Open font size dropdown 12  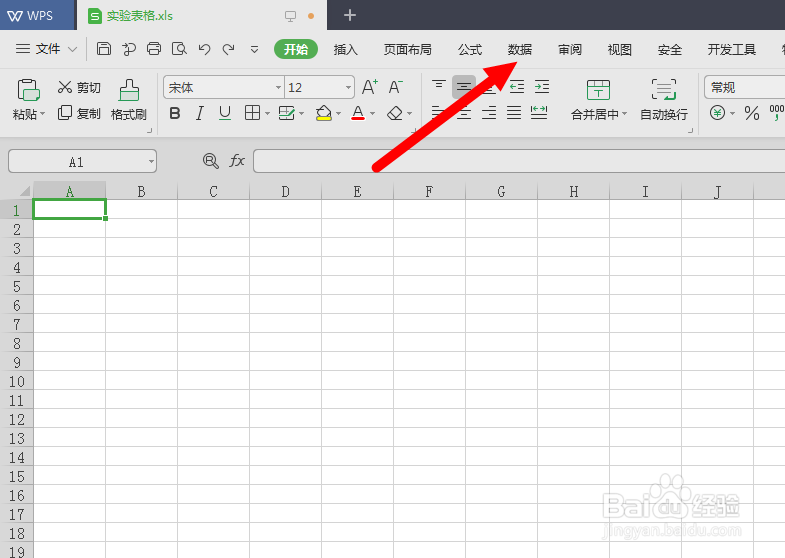(348, 88)
